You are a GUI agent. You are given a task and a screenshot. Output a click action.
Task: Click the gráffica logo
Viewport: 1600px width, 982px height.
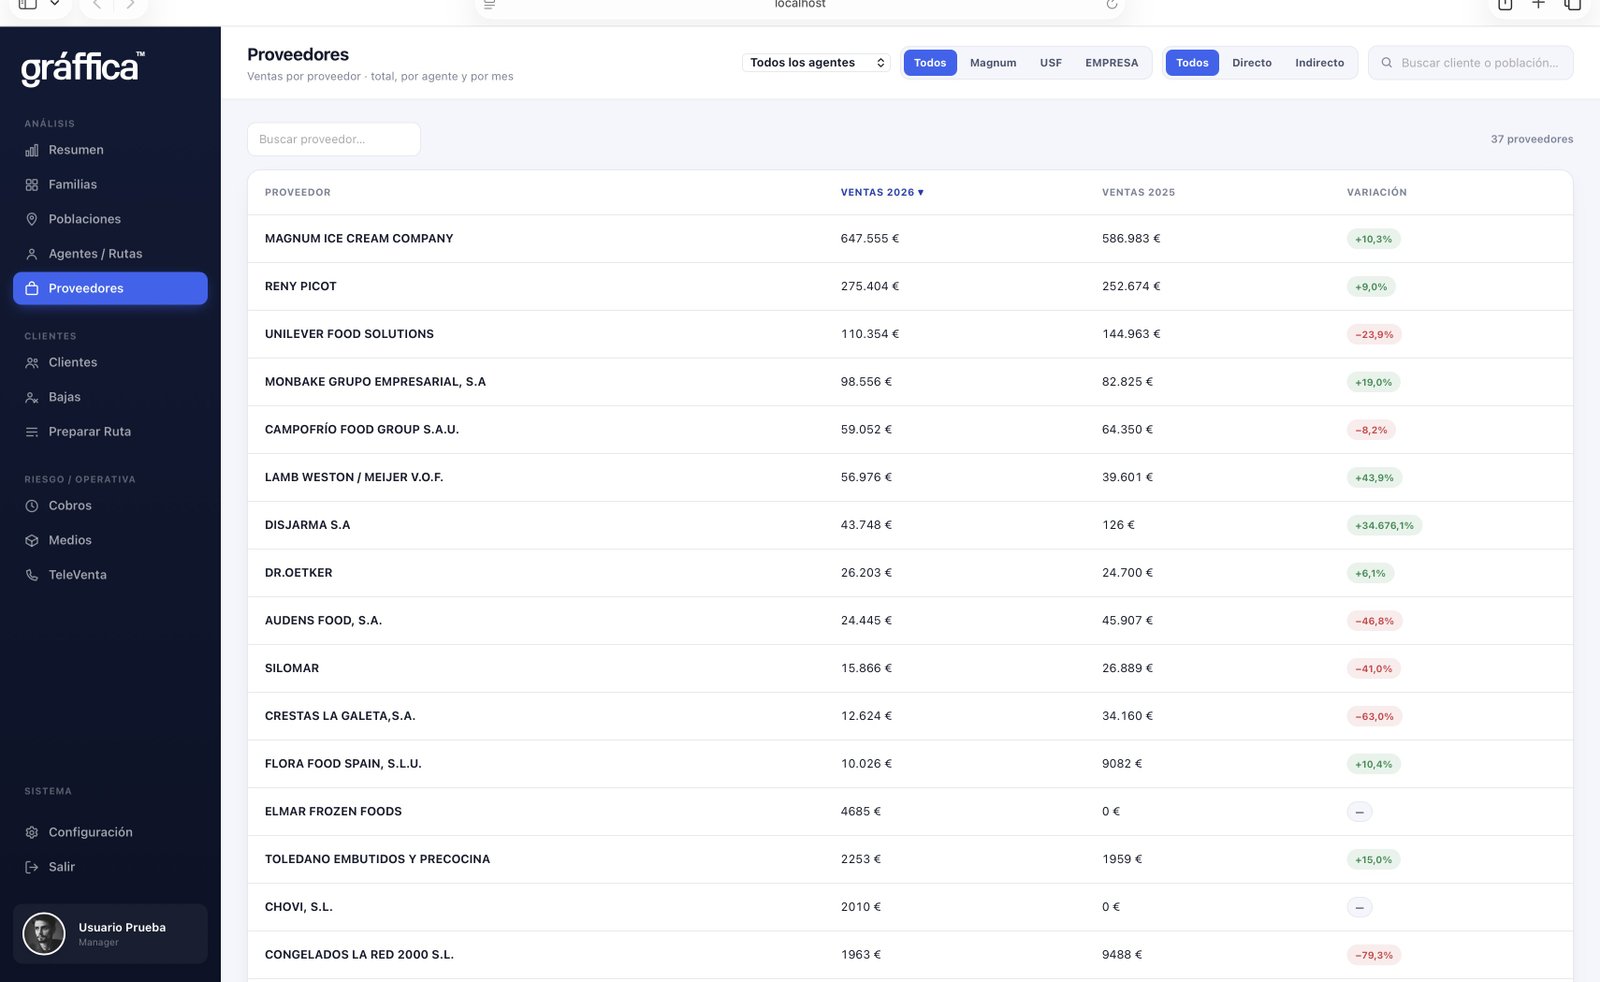(x=83, y=68)
